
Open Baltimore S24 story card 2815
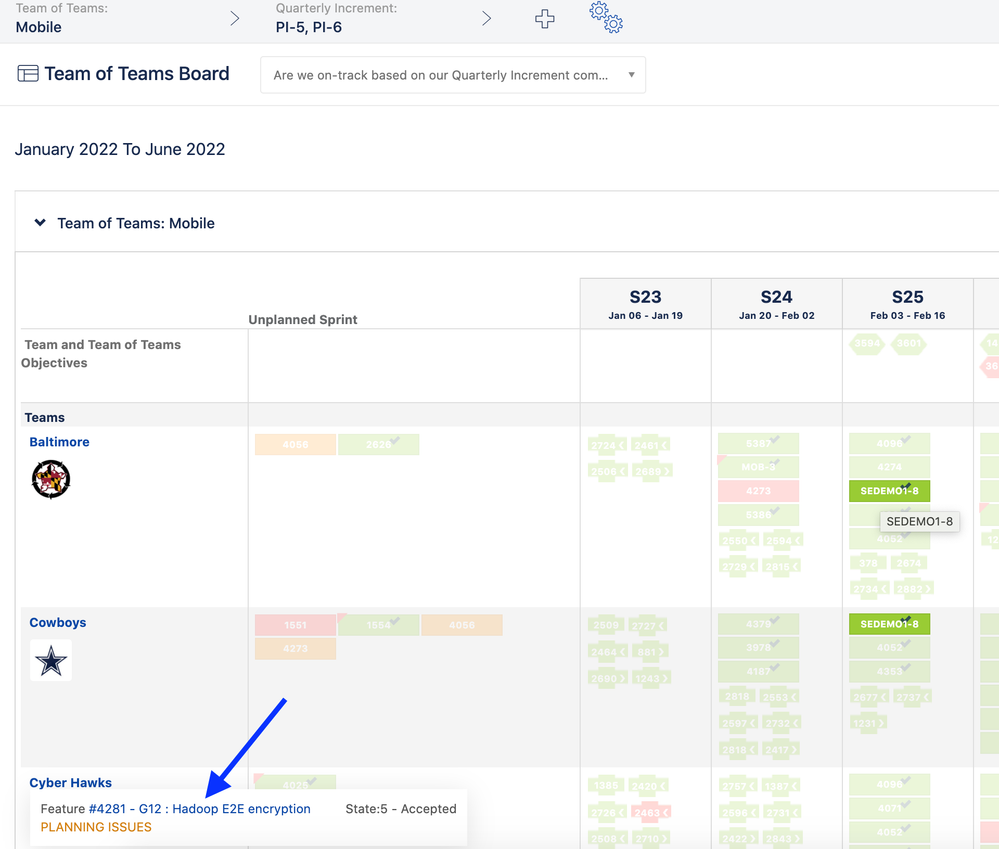[x=782, y=567]
